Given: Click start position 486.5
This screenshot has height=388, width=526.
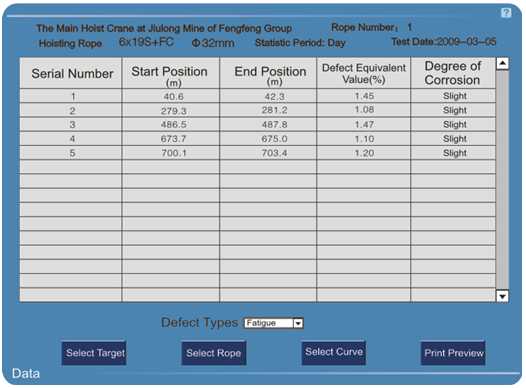Looking at the screenshot, I should click(x=173, y=125).
